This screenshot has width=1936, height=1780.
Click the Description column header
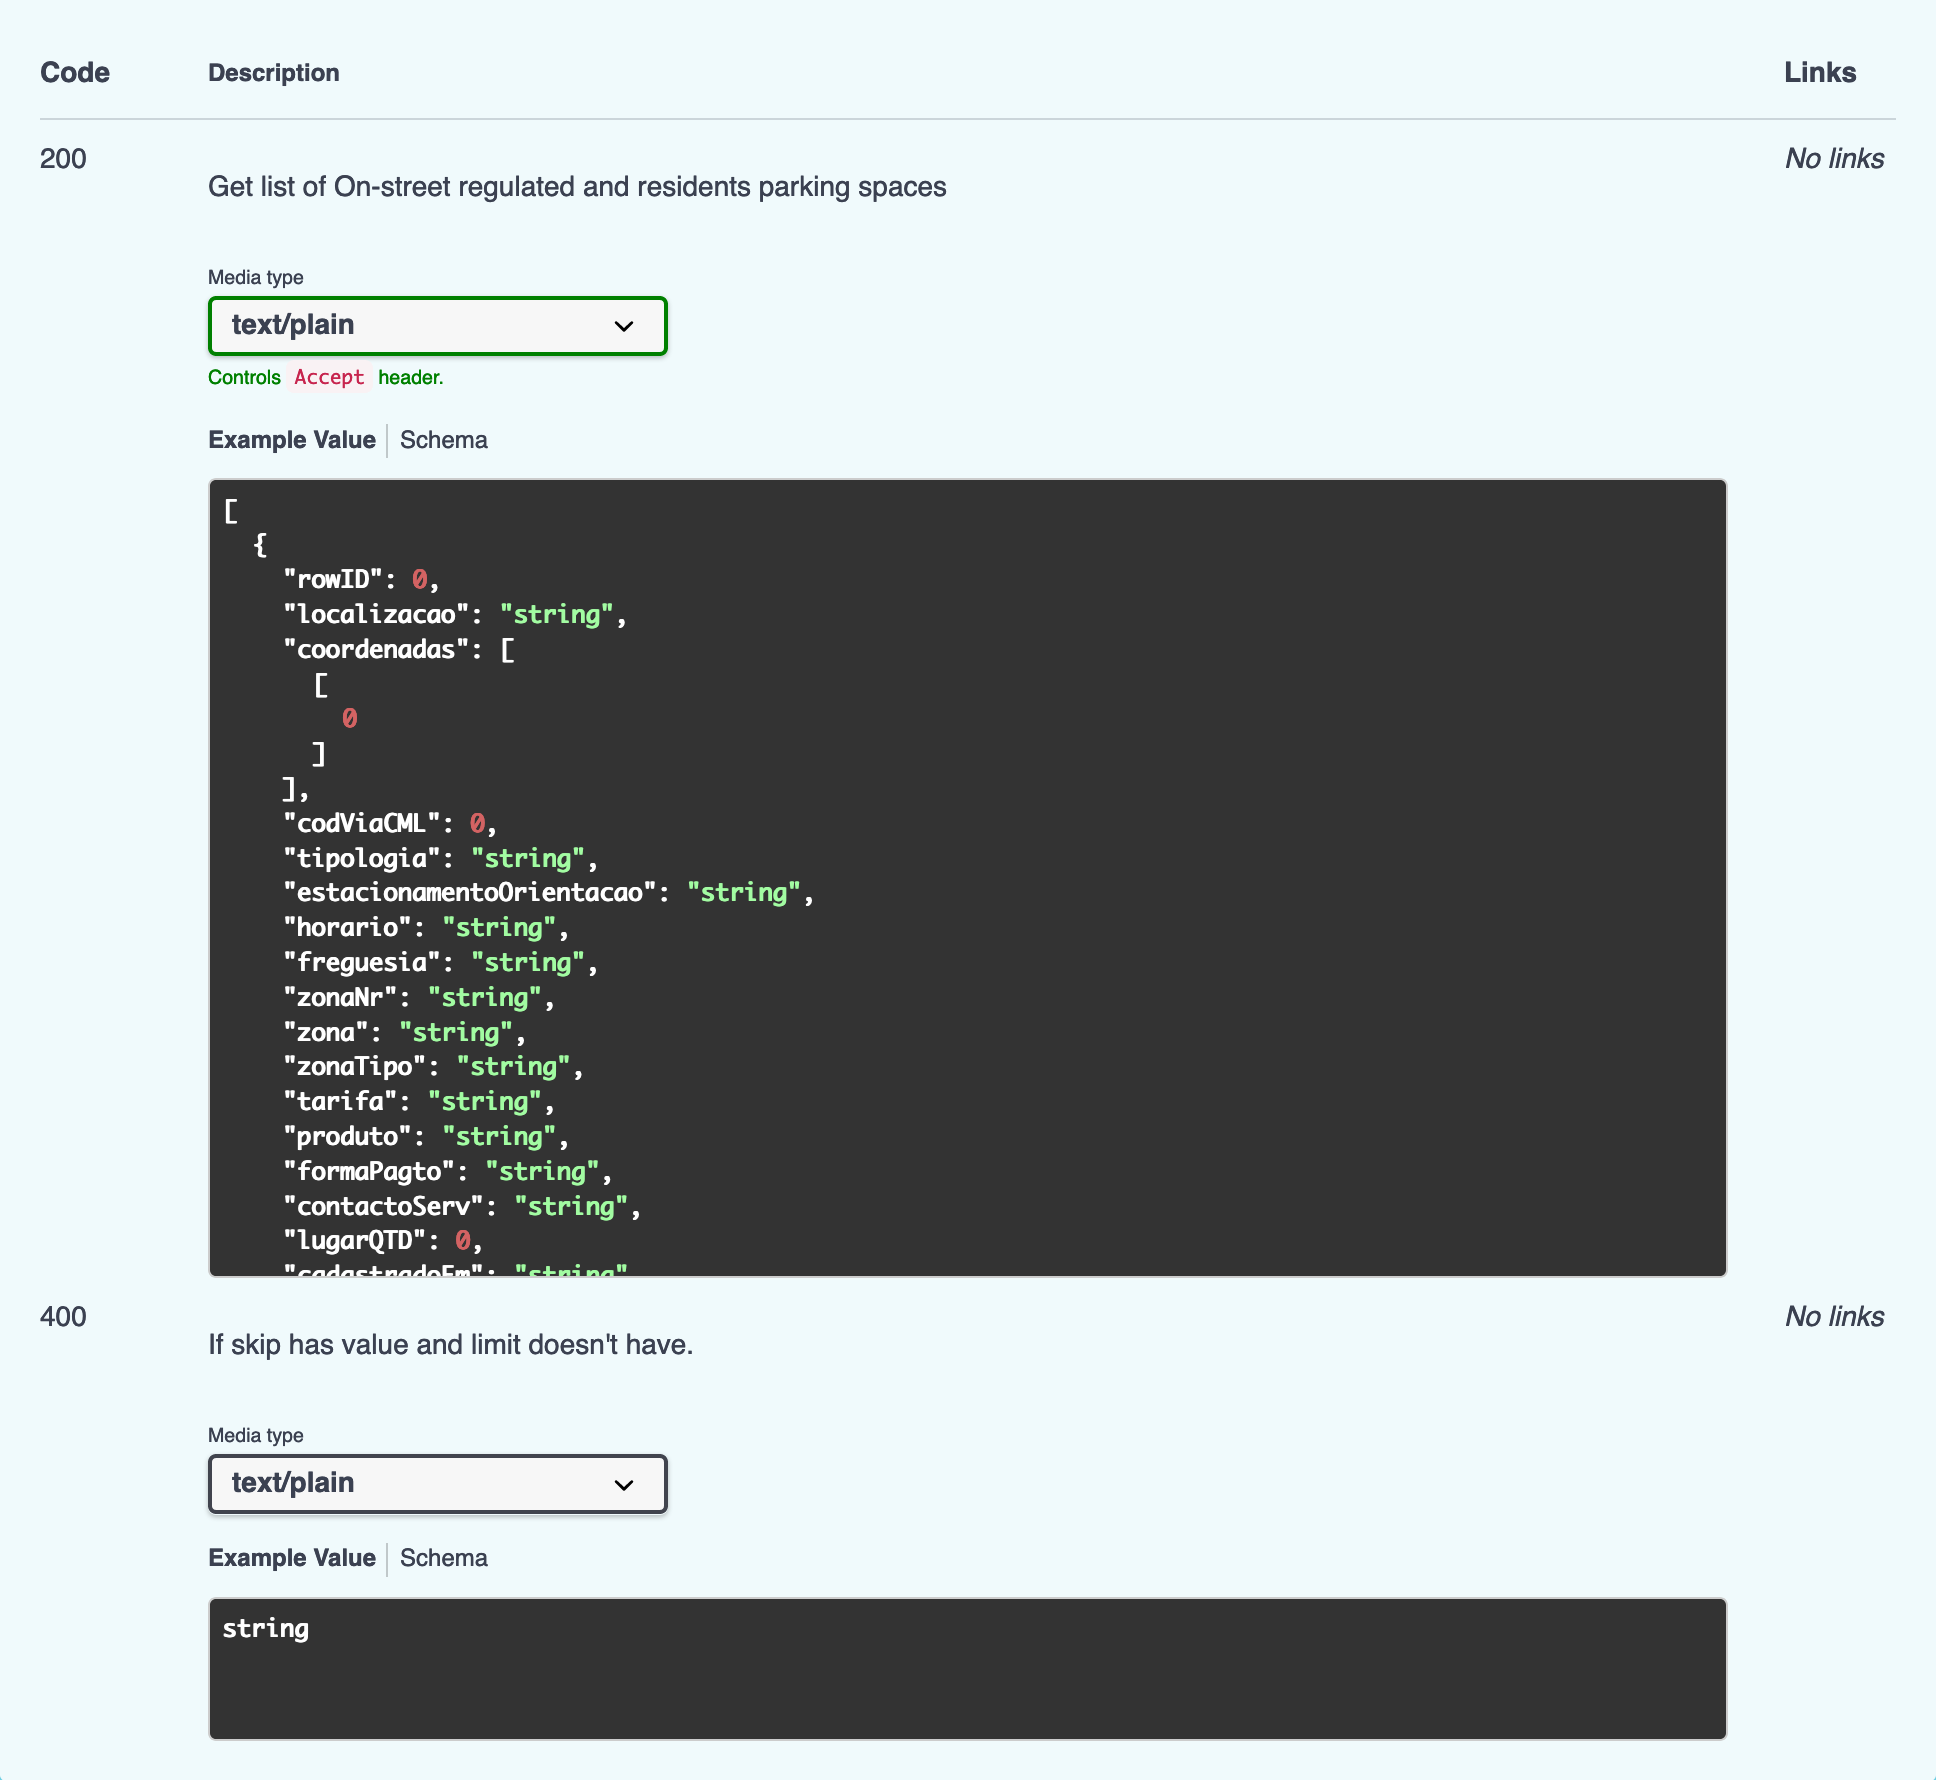[x=274, y=73]
